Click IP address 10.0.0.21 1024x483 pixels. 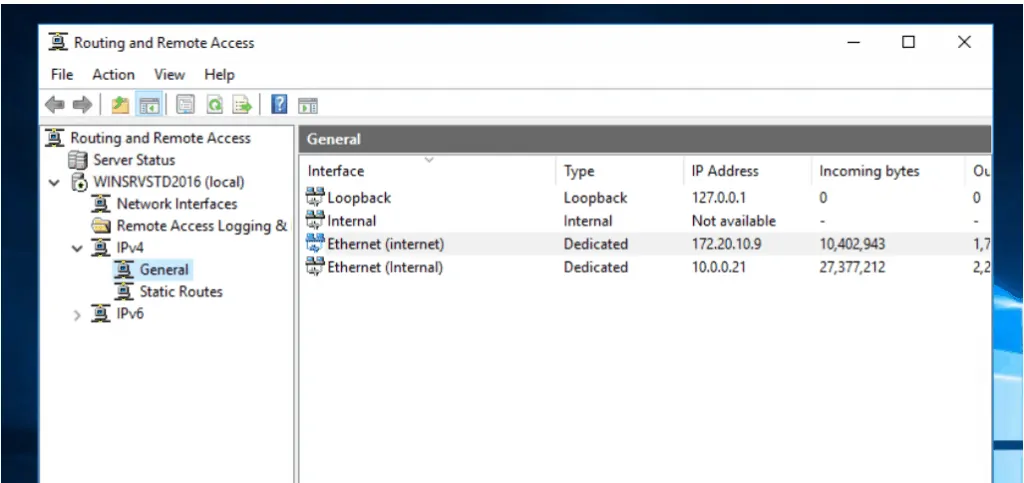(x=718, y=267)
